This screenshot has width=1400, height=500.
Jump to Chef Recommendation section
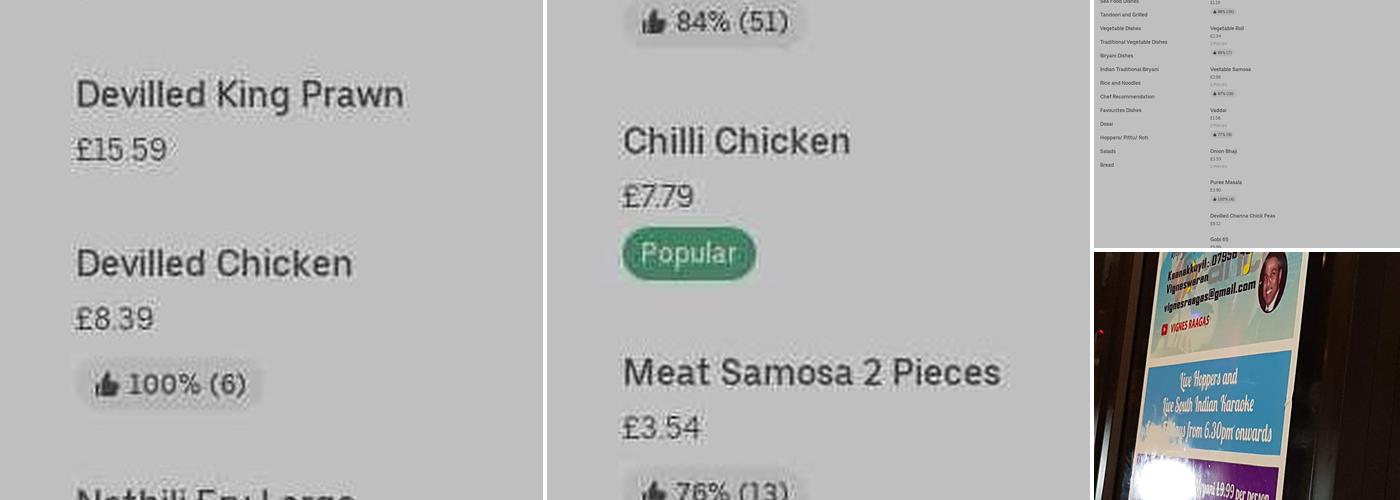(x=1127, y=97)
